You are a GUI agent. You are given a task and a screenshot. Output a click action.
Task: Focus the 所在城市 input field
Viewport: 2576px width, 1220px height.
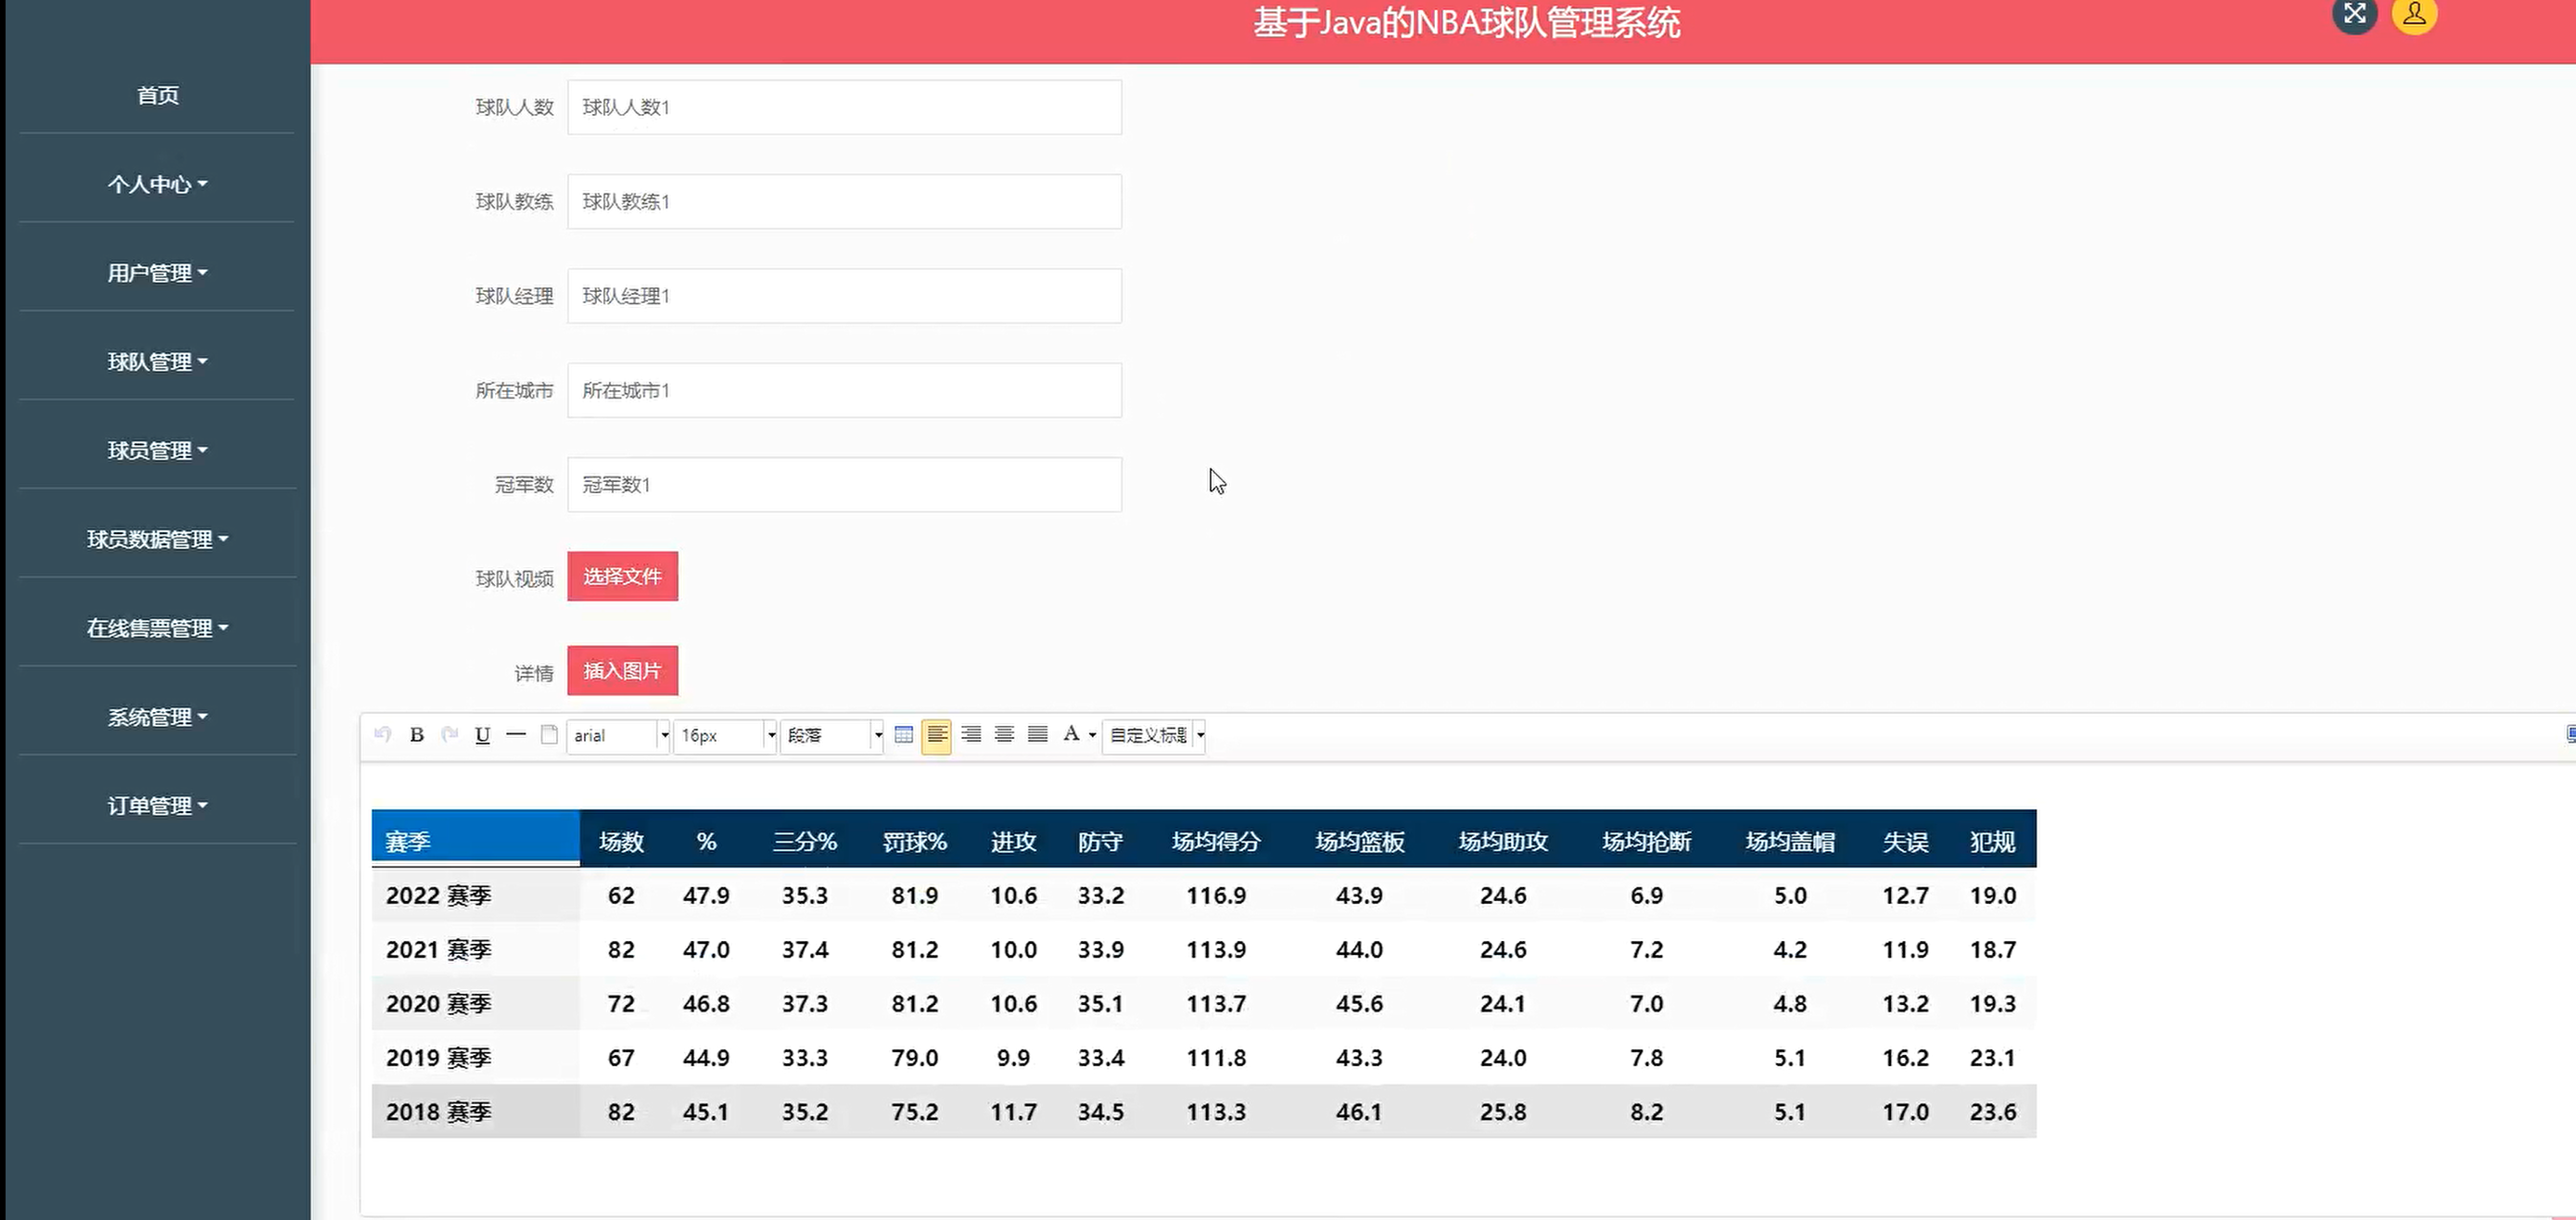pyautogui.click(x=844, y=390)
